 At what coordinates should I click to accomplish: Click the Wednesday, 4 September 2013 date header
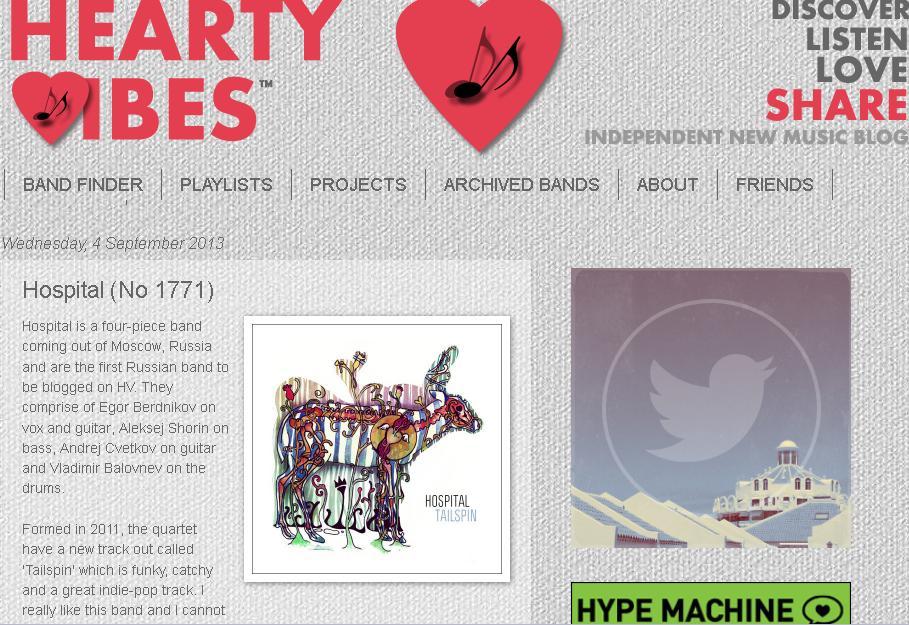[x=113, y=244]
